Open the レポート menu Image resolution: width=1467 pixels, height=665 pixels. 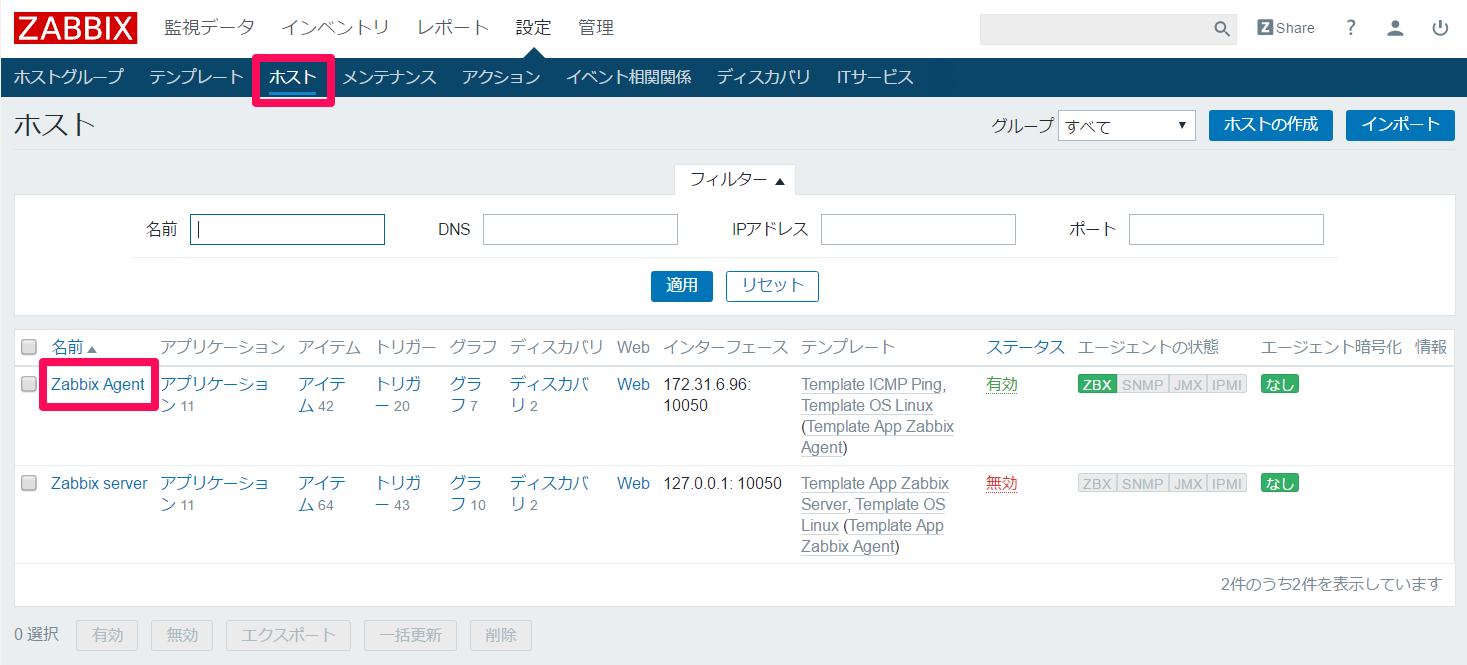453,28
